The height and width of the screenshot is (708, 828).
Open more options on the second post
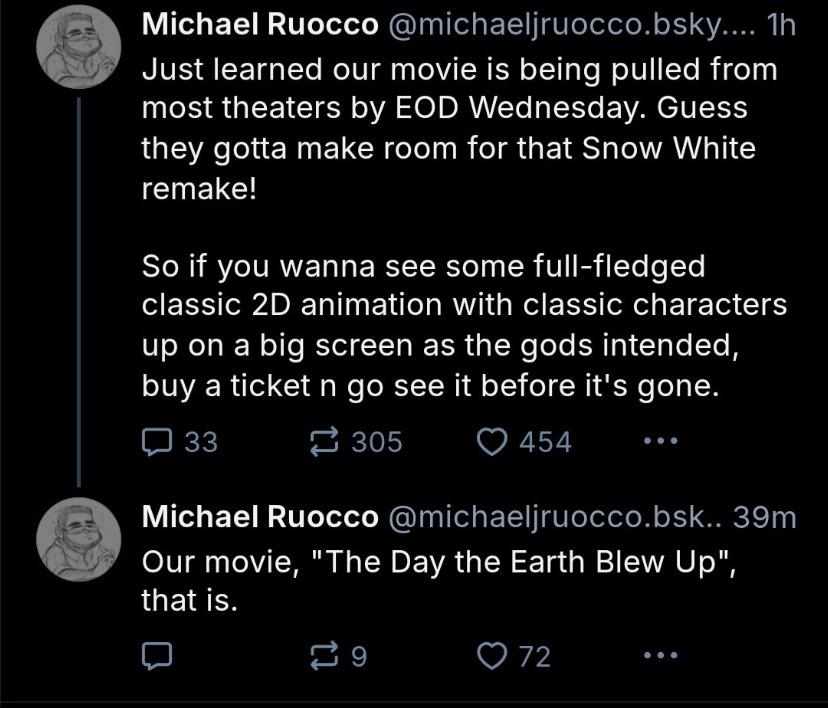(662, 656)
